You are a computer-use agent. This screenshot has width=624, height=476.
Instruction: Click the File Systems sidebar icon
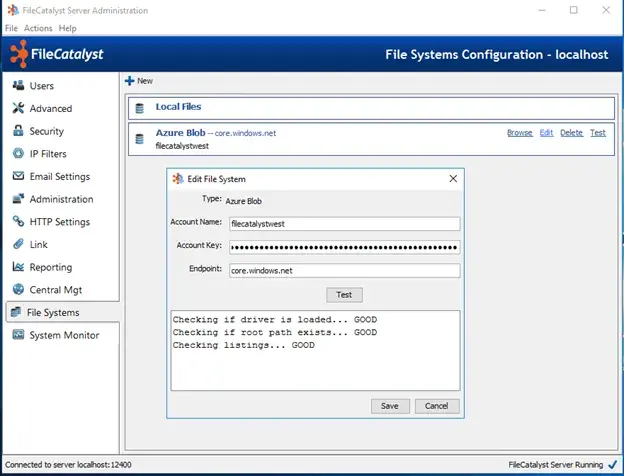16,312
